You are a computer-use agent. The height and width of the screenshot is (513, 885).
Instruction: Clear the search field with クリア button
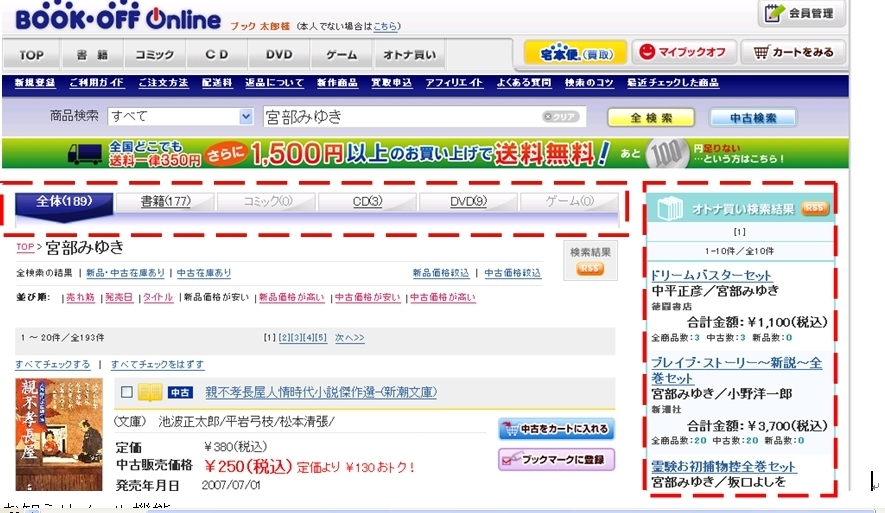(x=560, y=117)
